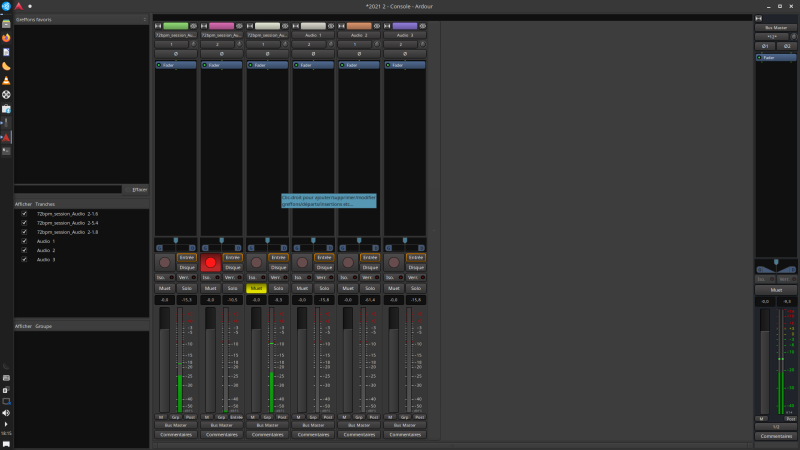800x450 pixels.
Task: Invert phase on the Audio 2 strip
Action: coord(359,54)
